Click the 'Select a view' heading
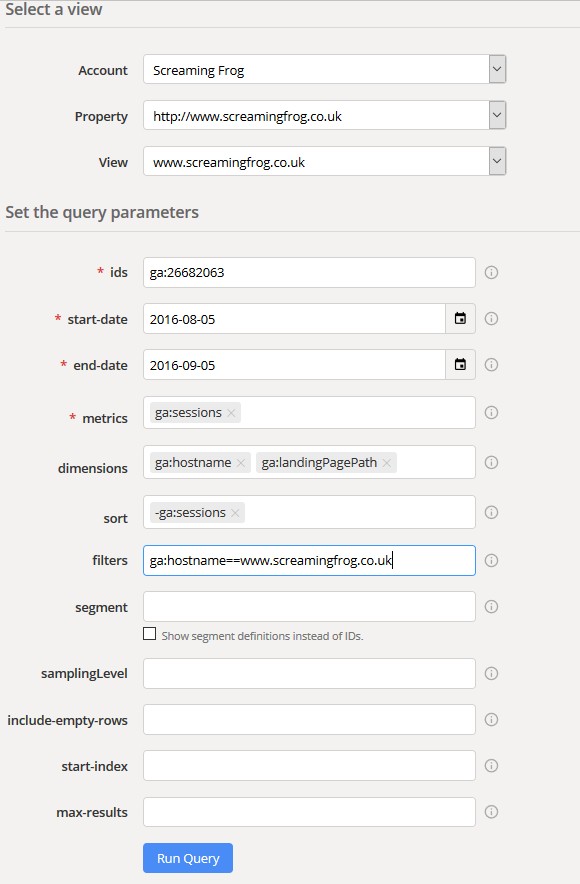 [x=54, y=10]
